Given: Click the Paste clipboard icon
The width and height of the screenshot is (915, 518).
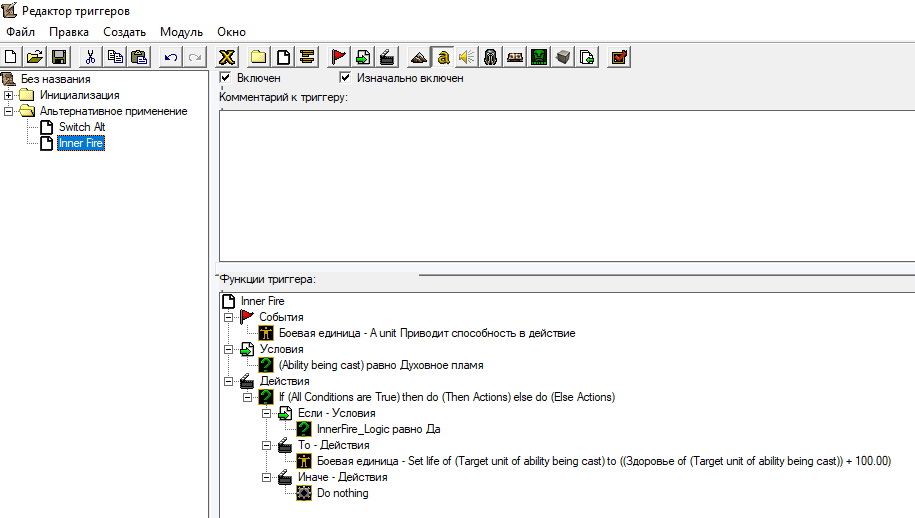Looking at the screenshot, I should 139,57.
